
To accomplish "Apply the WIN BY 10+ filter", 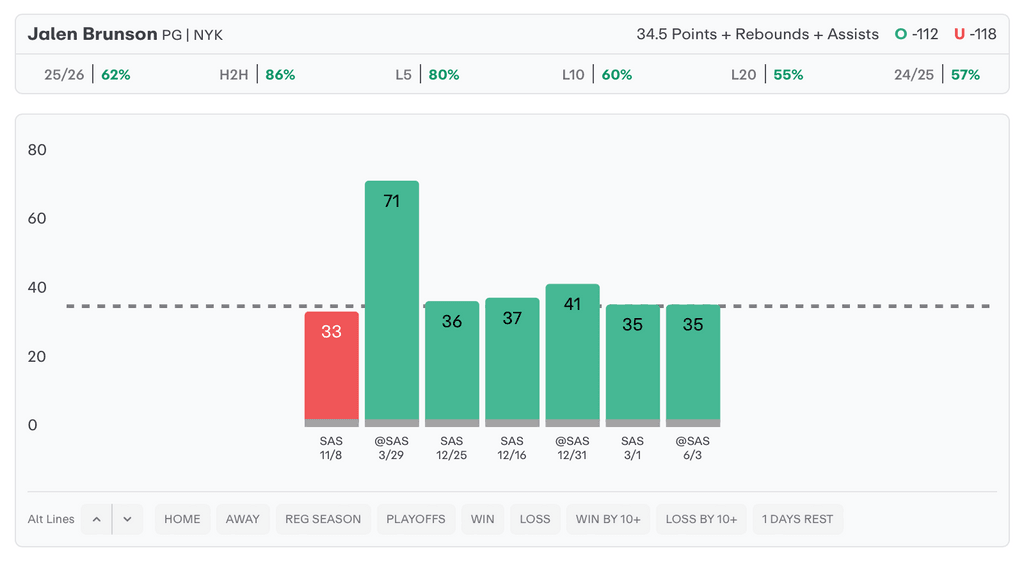I will click(608, 519).
